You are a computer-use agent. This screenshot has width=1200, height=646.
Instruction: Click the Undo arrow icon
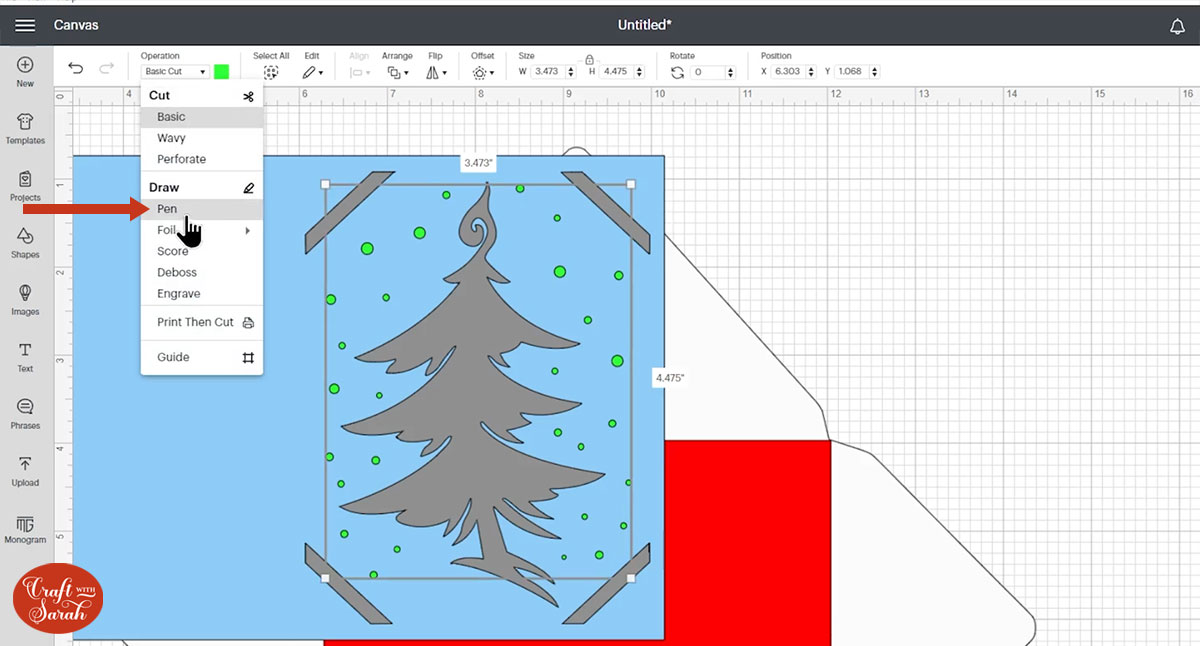[75, 68]
